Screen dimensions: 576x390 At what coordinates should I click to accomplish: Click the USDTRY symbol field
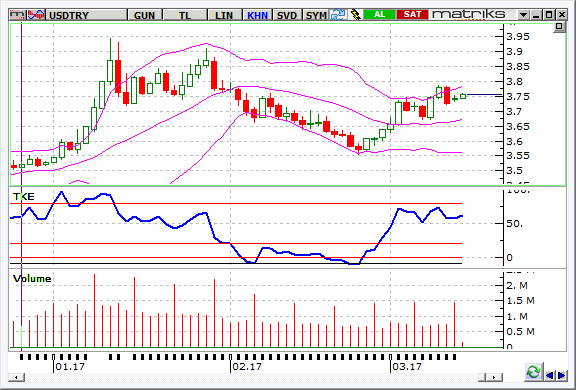pos(86,15)
